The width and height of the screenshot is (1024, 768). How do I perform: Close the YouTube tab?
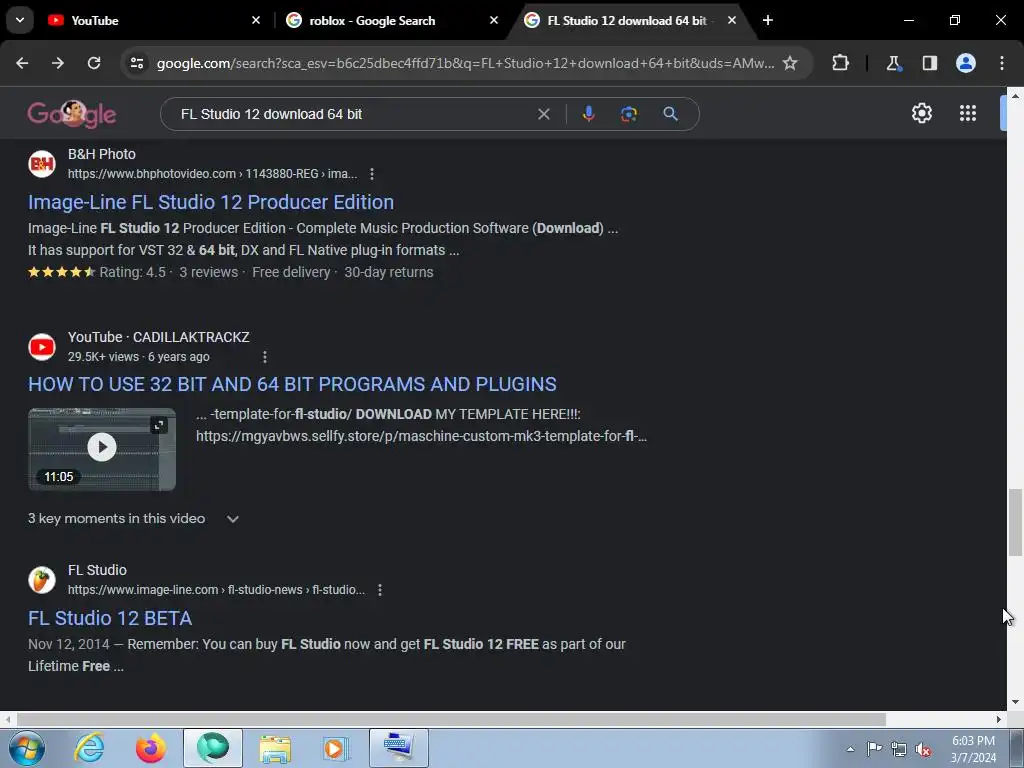[x=256, y=20]
